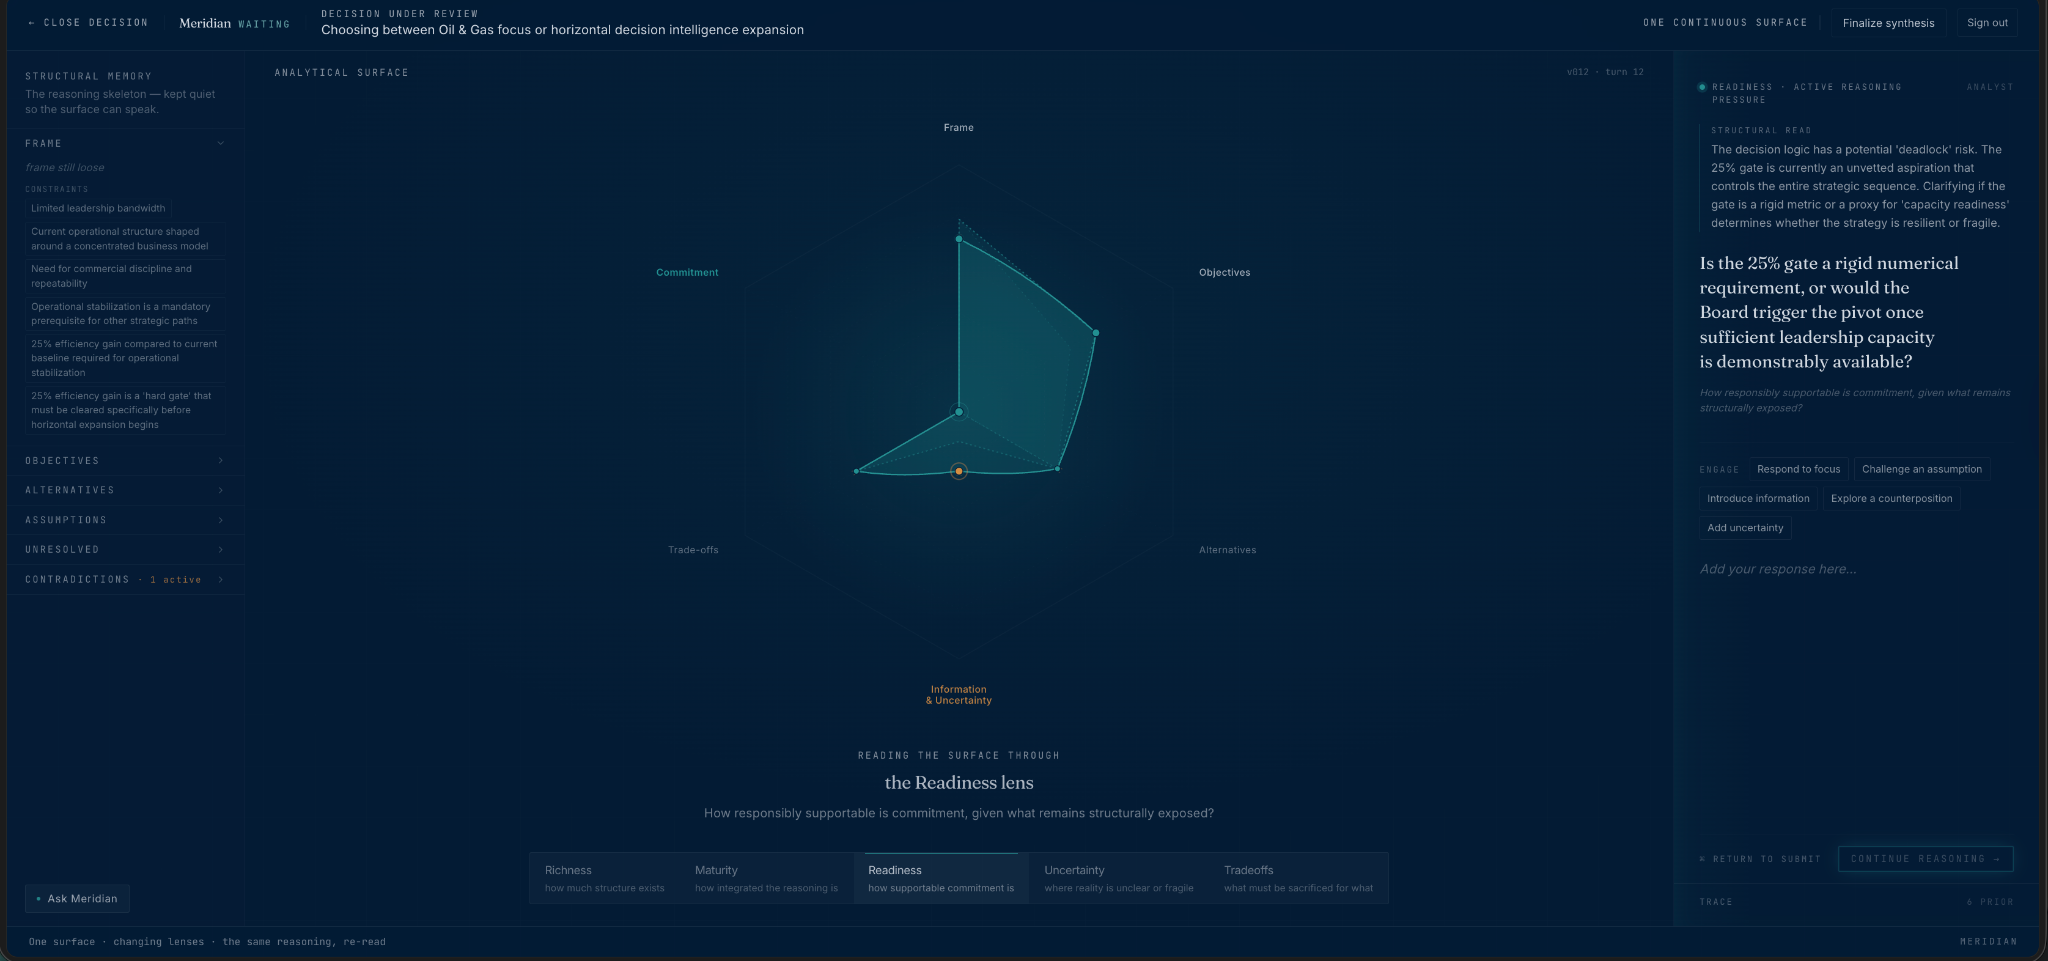This screenshot has width=2048, height=961.
Task: Click the 'hard gate' constraint item
Action: (x=126, y=410)
